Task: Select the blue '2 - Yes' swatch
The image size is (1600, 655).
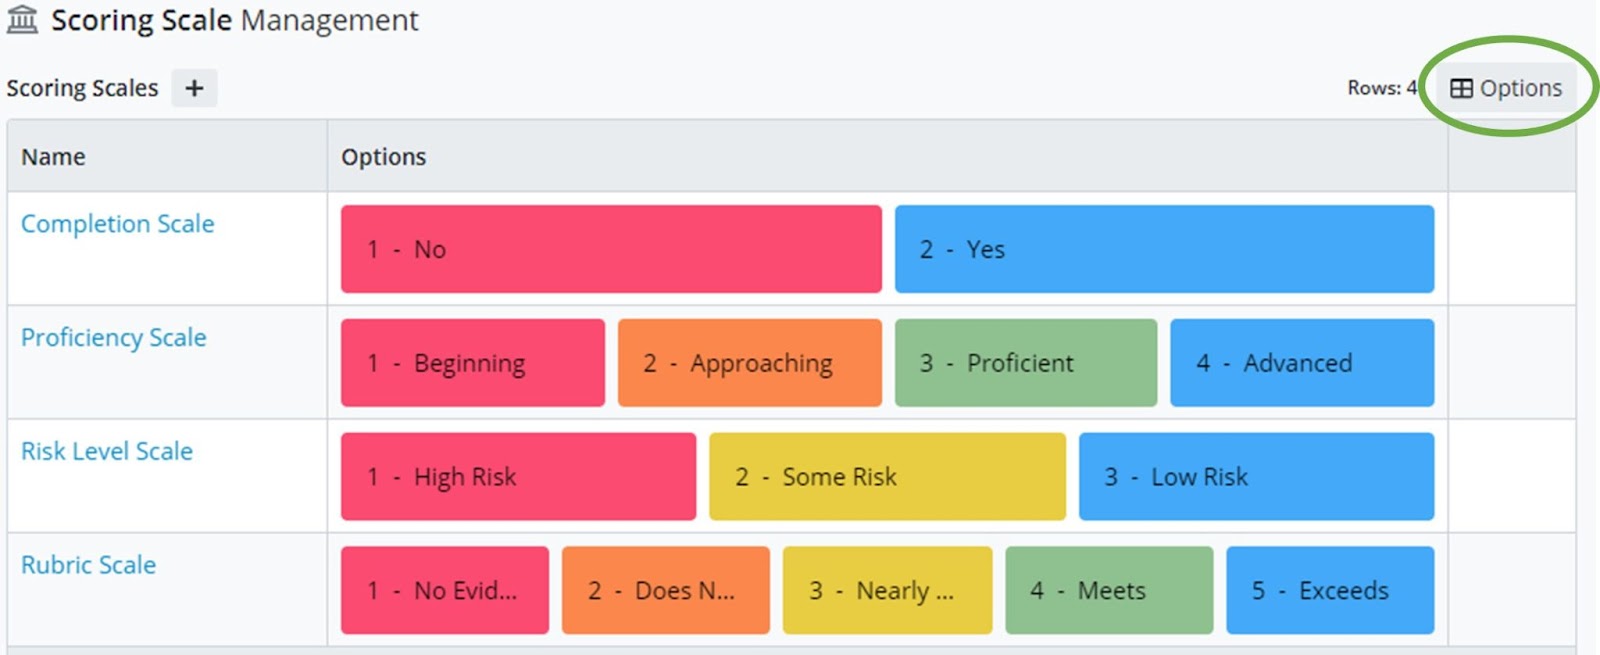Action: point(1164,249)
